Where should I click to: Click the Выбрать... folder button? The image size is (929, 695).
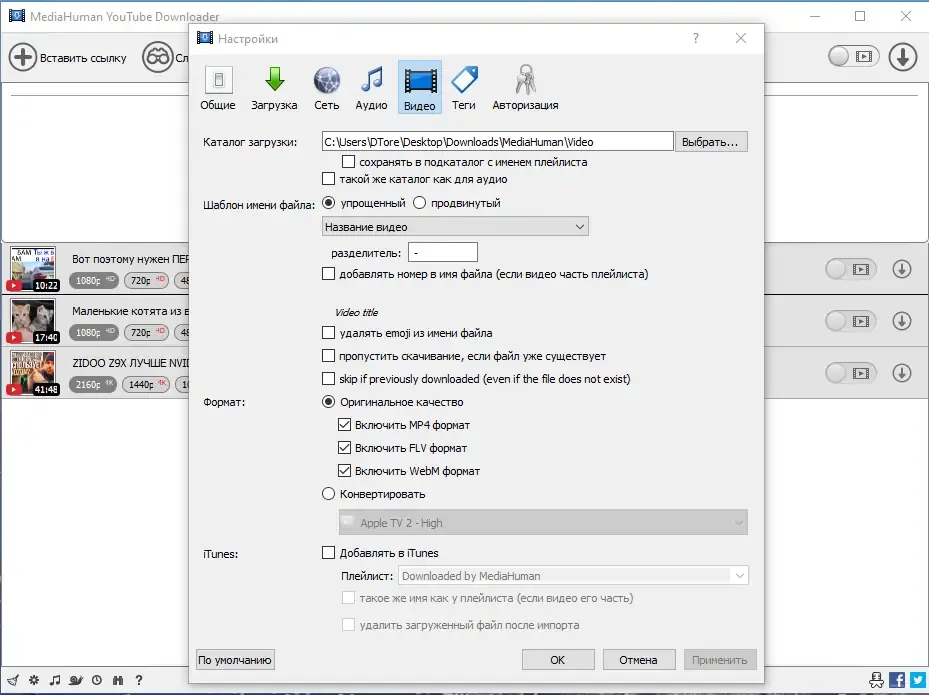(710, 142)
